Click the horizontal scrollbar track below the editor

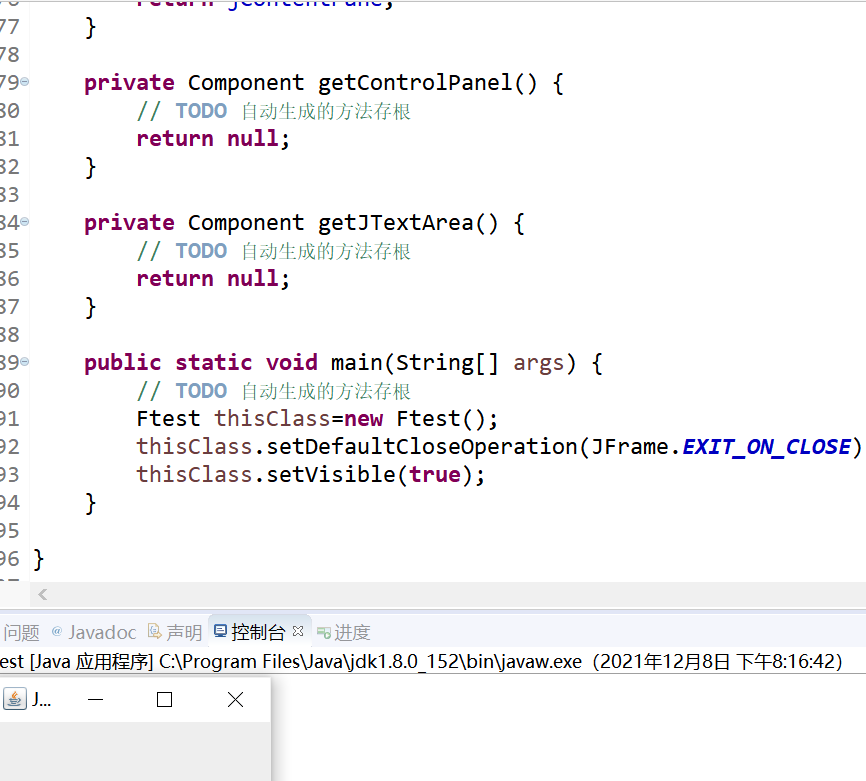pos(450,594)
